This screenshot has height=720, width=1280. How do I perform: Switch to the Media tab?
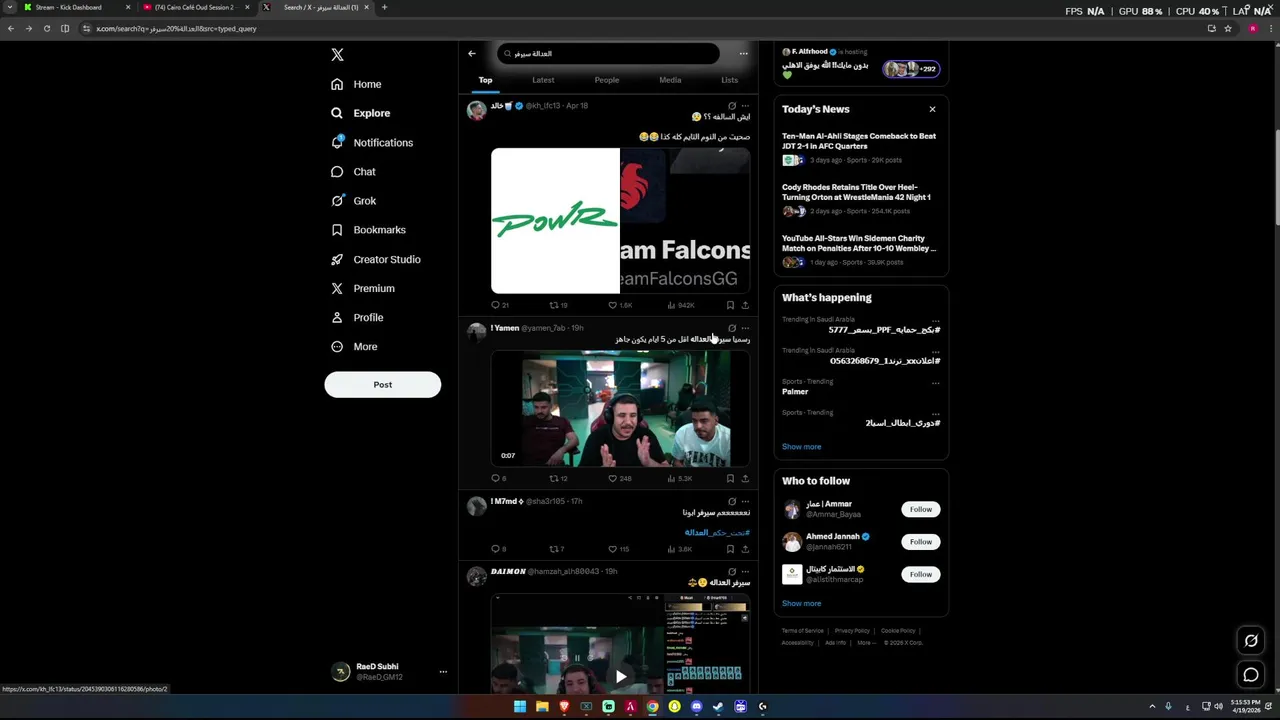[x=670, y=80]
